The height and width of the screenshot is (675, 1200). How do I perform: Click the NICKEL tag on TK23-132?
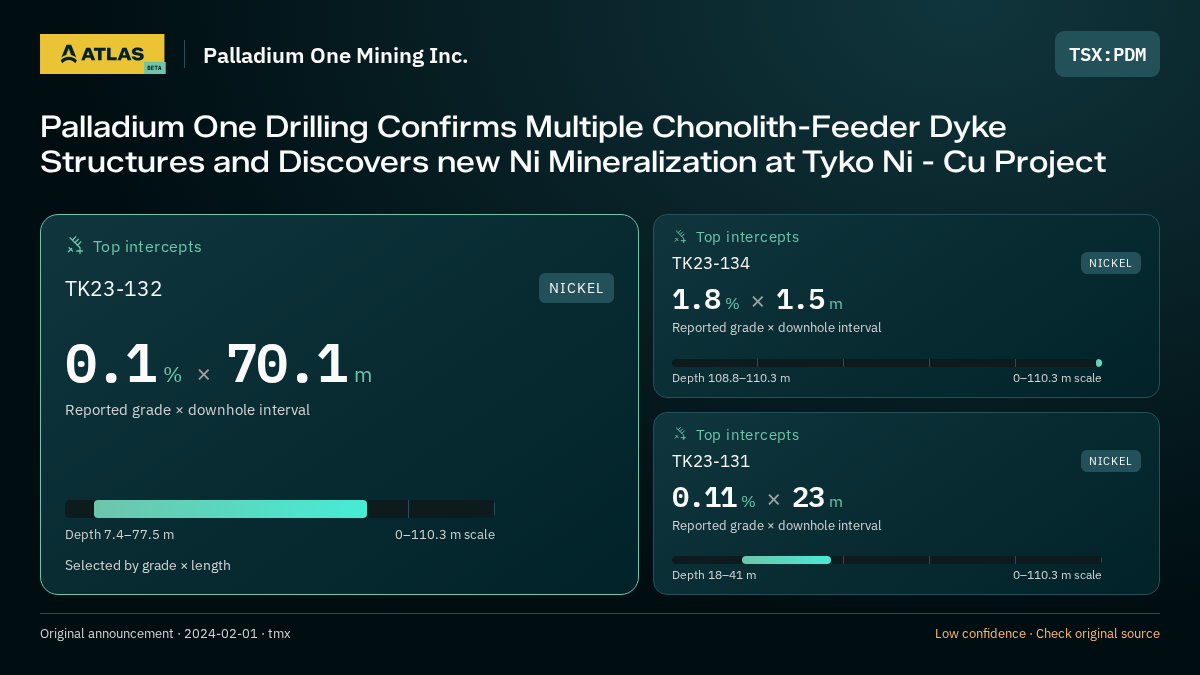click(576, 288)
